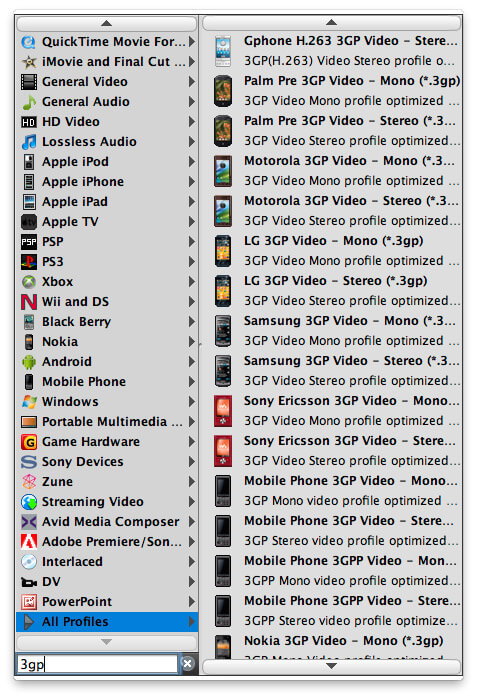Click the PS3 PlayStation icon

click(x=29, y=262)
